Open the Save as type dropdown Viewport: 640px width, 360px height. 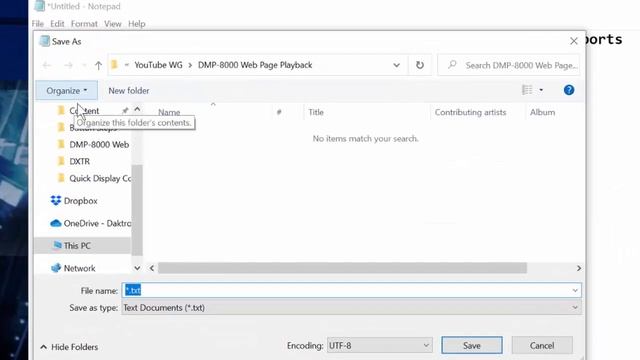(575, 307)
